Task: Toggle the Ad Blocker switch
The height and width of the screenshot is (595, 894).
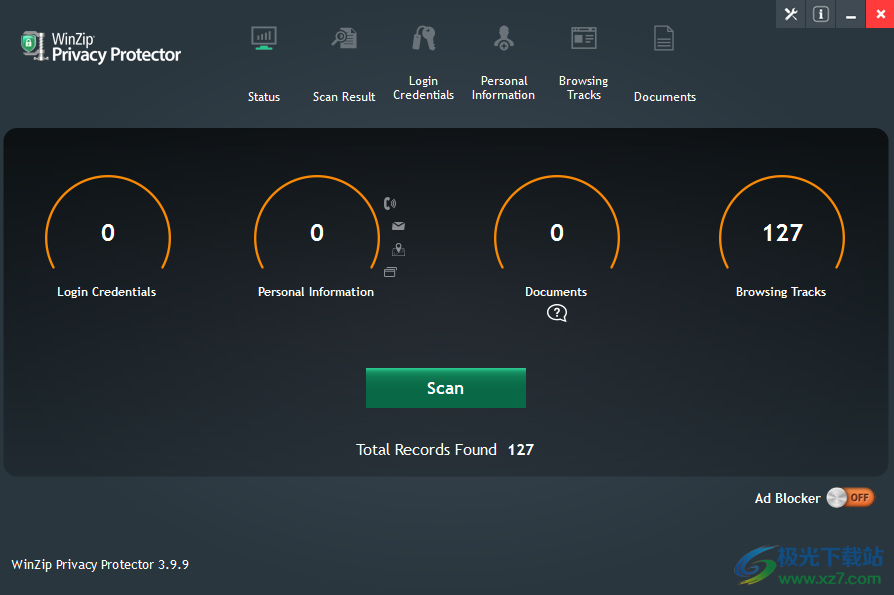Action: click(x=850, y=498)
